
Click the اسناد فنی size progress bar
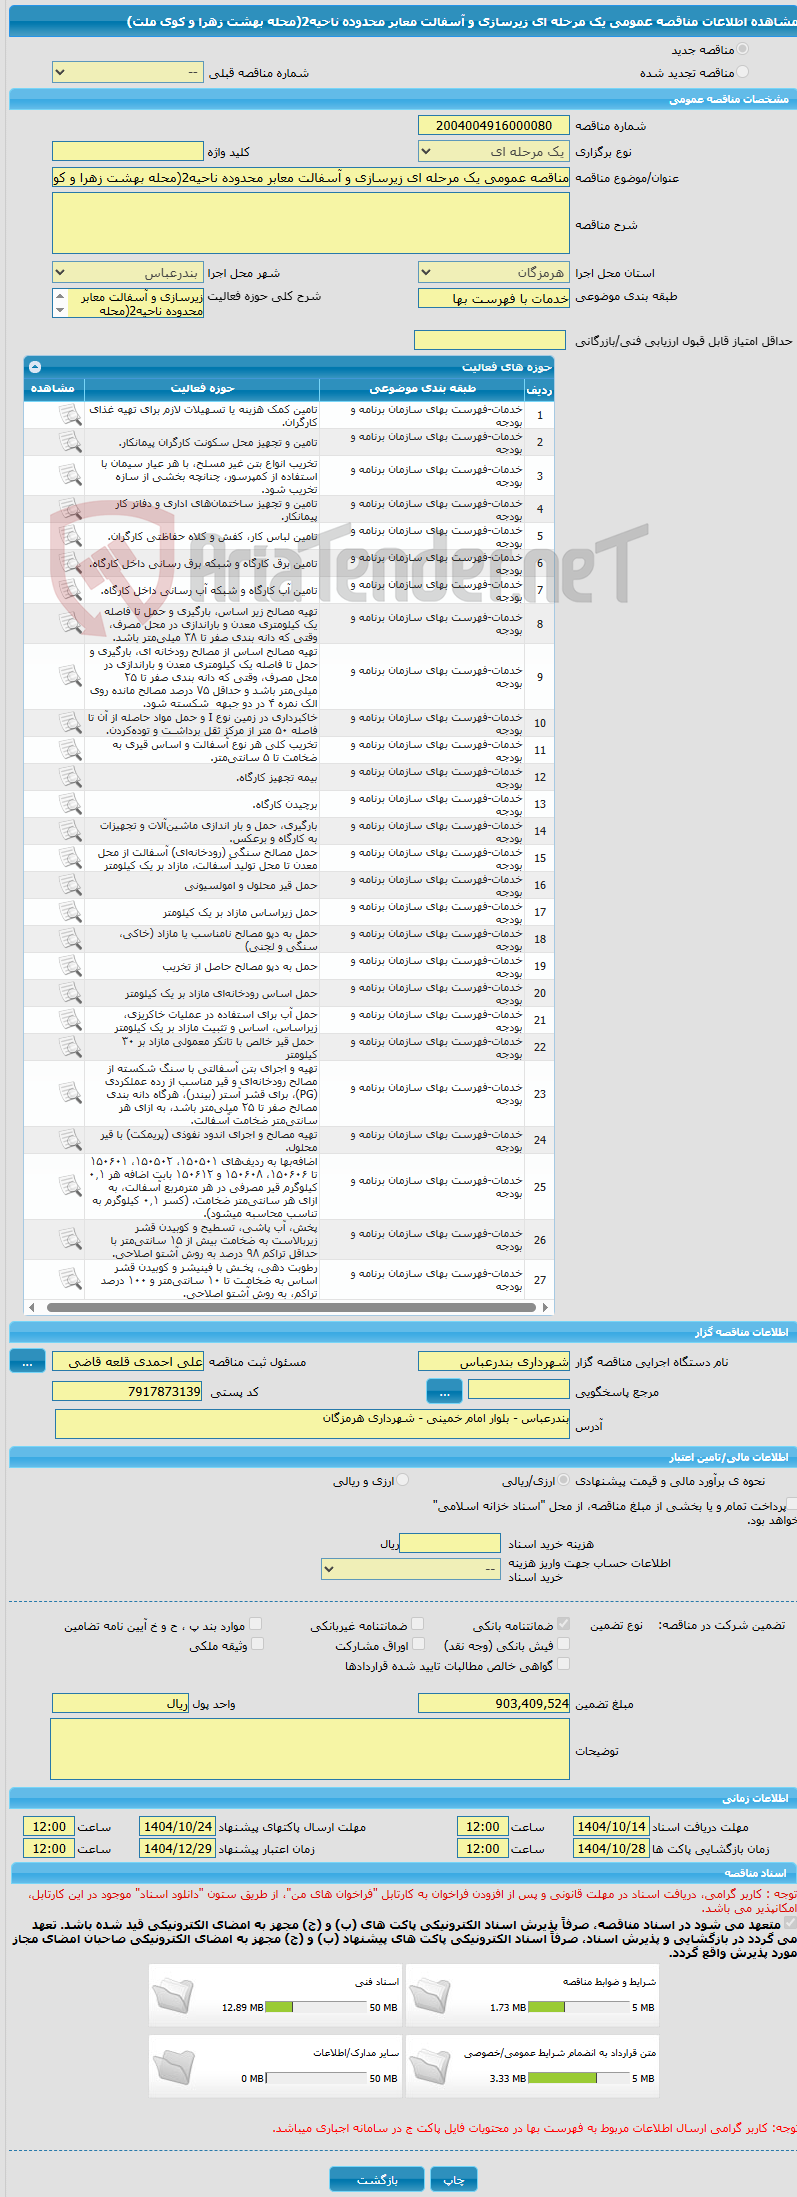(317, 2007)
